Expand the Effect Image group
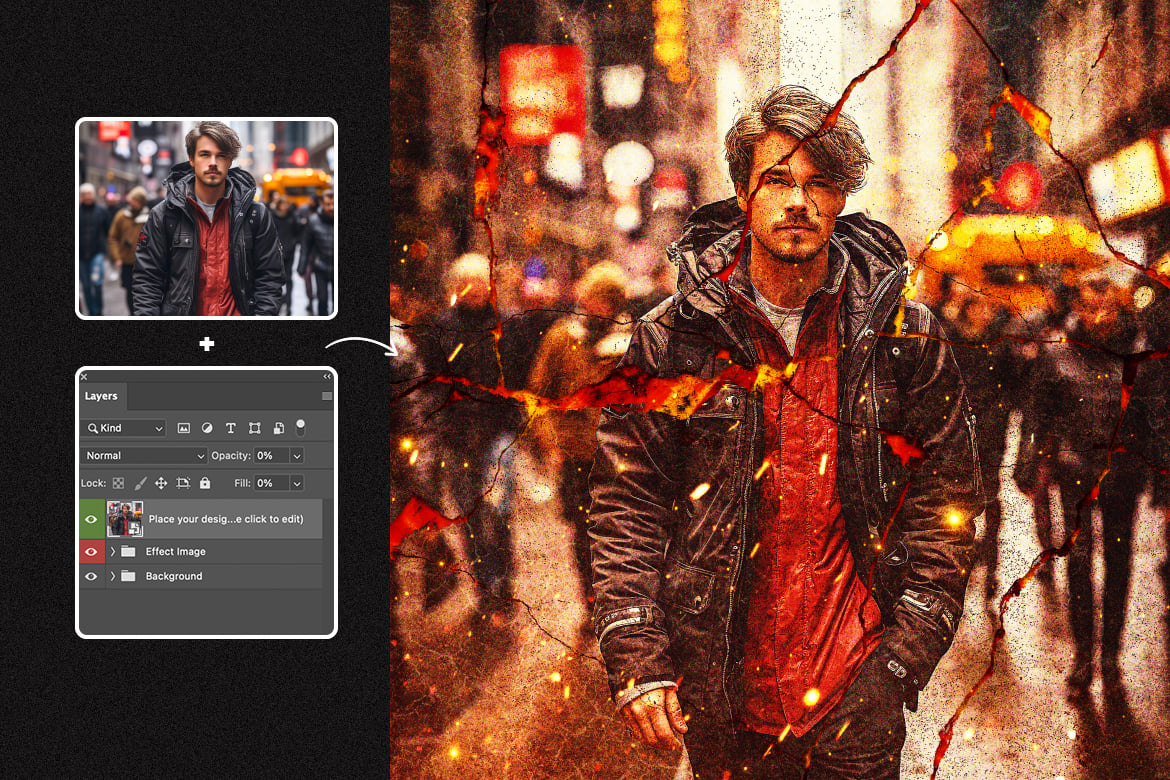1170x780 pixels. [x=113, y=552]
